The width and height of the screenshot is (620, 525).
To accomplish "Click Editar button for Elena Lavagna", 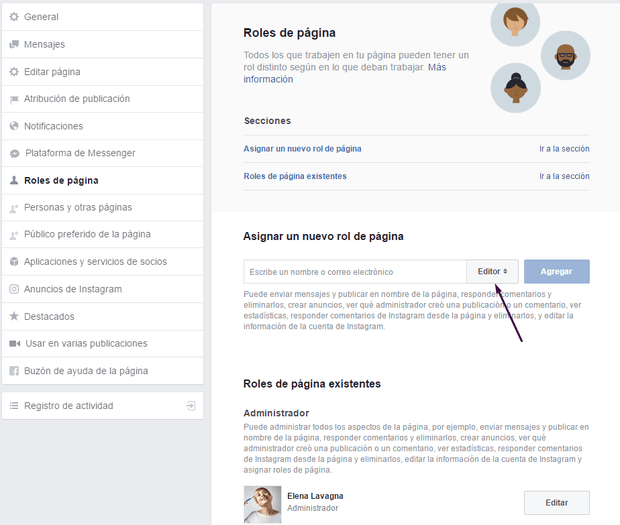I will [x=557, y=503].
